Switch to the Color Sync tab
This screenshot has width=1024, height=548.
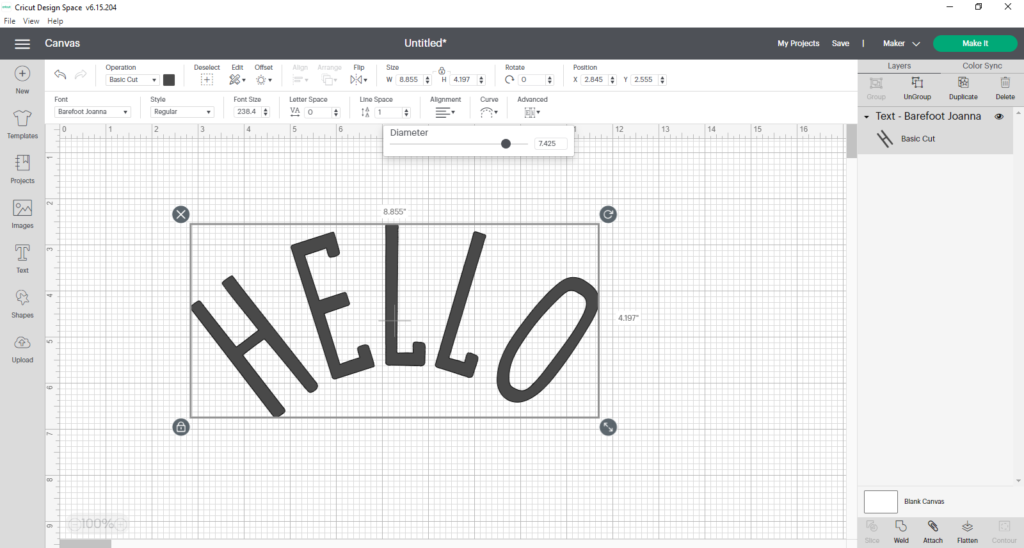click(982, 66)
